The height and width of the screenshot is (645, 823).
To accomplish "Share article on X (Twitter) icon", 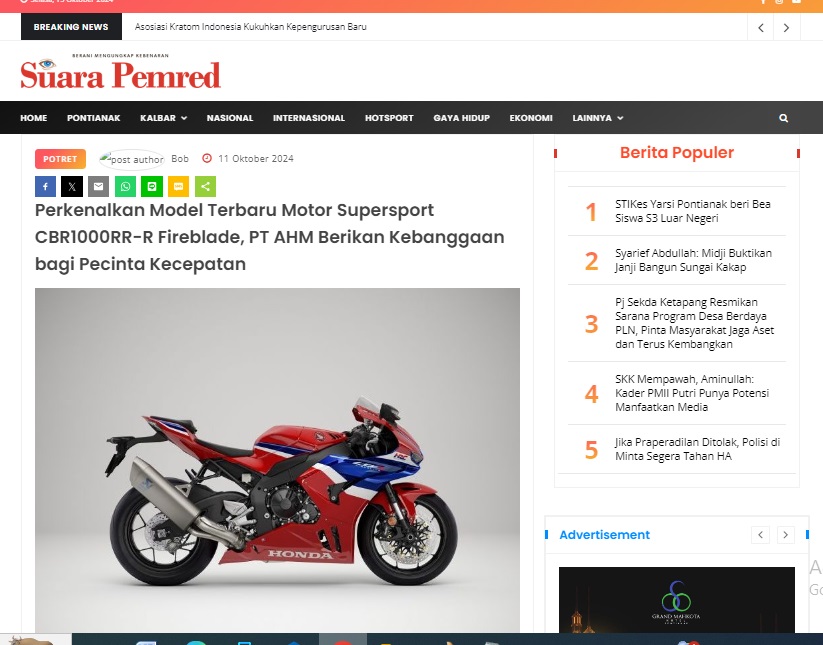I will pos(72,186).
